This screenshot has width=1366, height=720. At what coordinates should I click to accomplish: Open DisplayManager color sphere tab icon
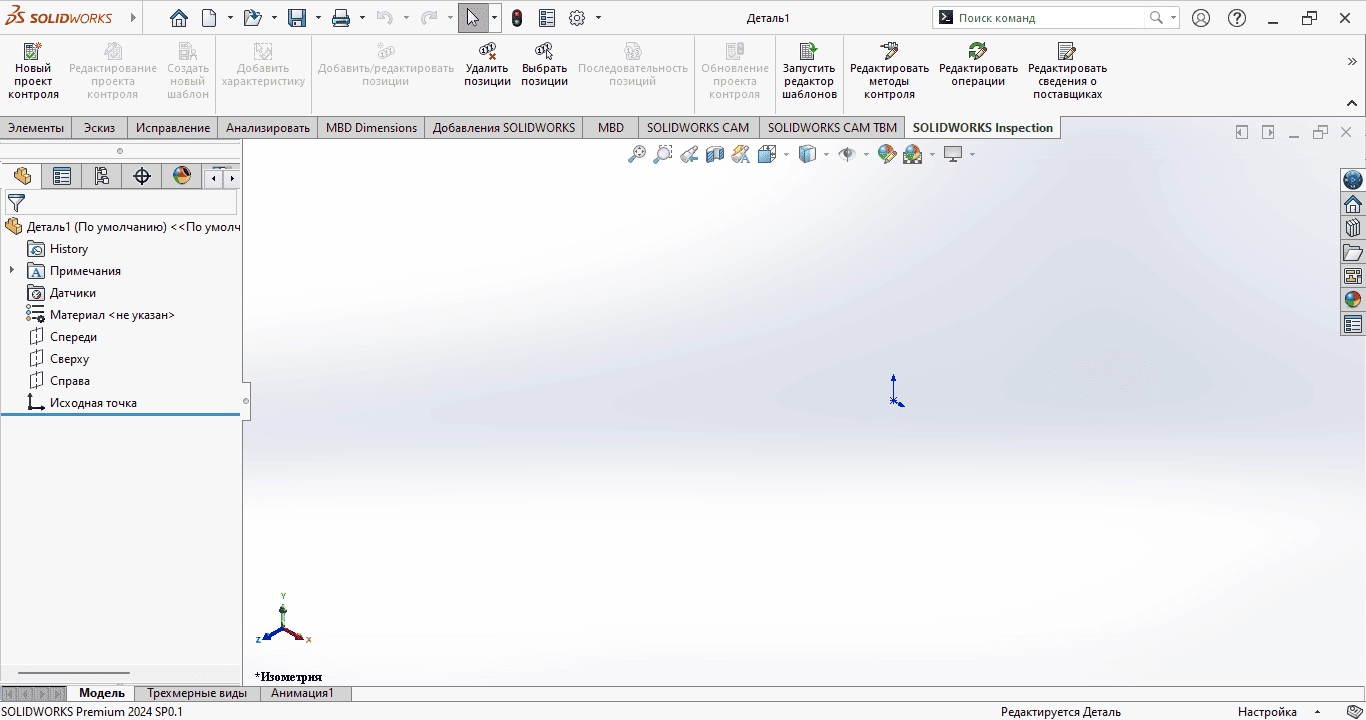182,177
